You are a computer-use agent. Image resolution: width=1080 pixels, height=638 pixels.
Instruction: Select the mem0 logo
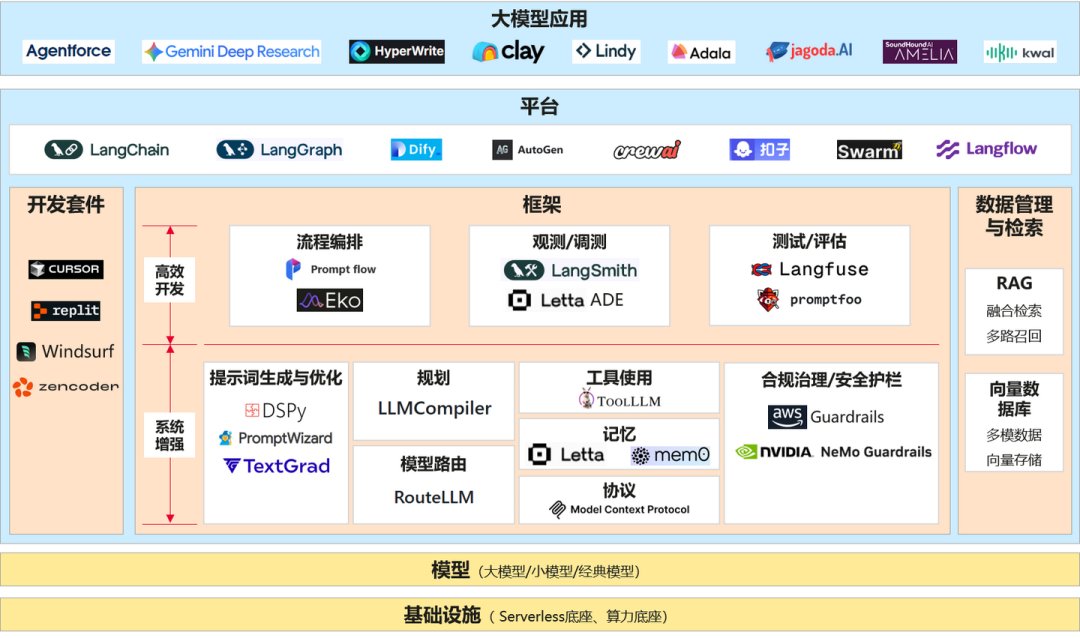pyautogui.click(x=670, y=455)
